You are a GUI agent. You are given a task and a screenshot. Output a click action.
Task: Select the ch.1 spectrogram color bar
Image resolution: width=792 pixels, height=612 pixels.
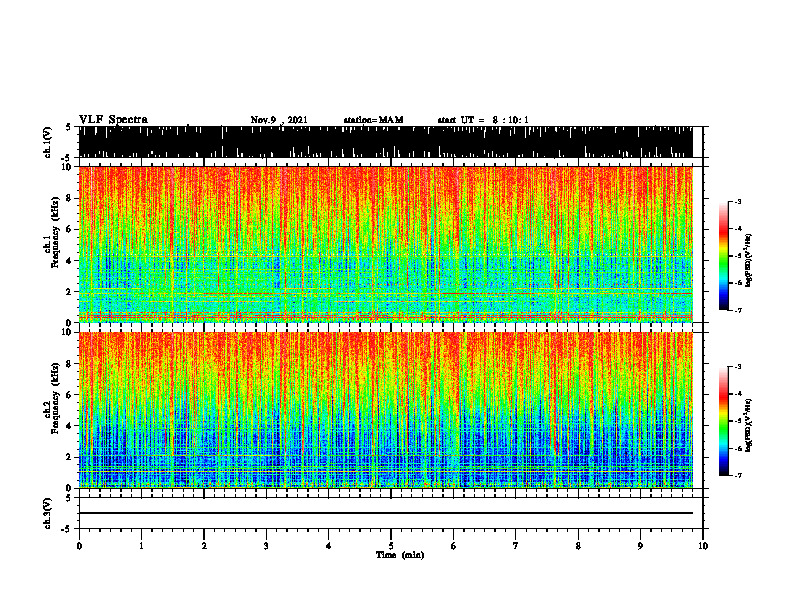coord(723,256)
